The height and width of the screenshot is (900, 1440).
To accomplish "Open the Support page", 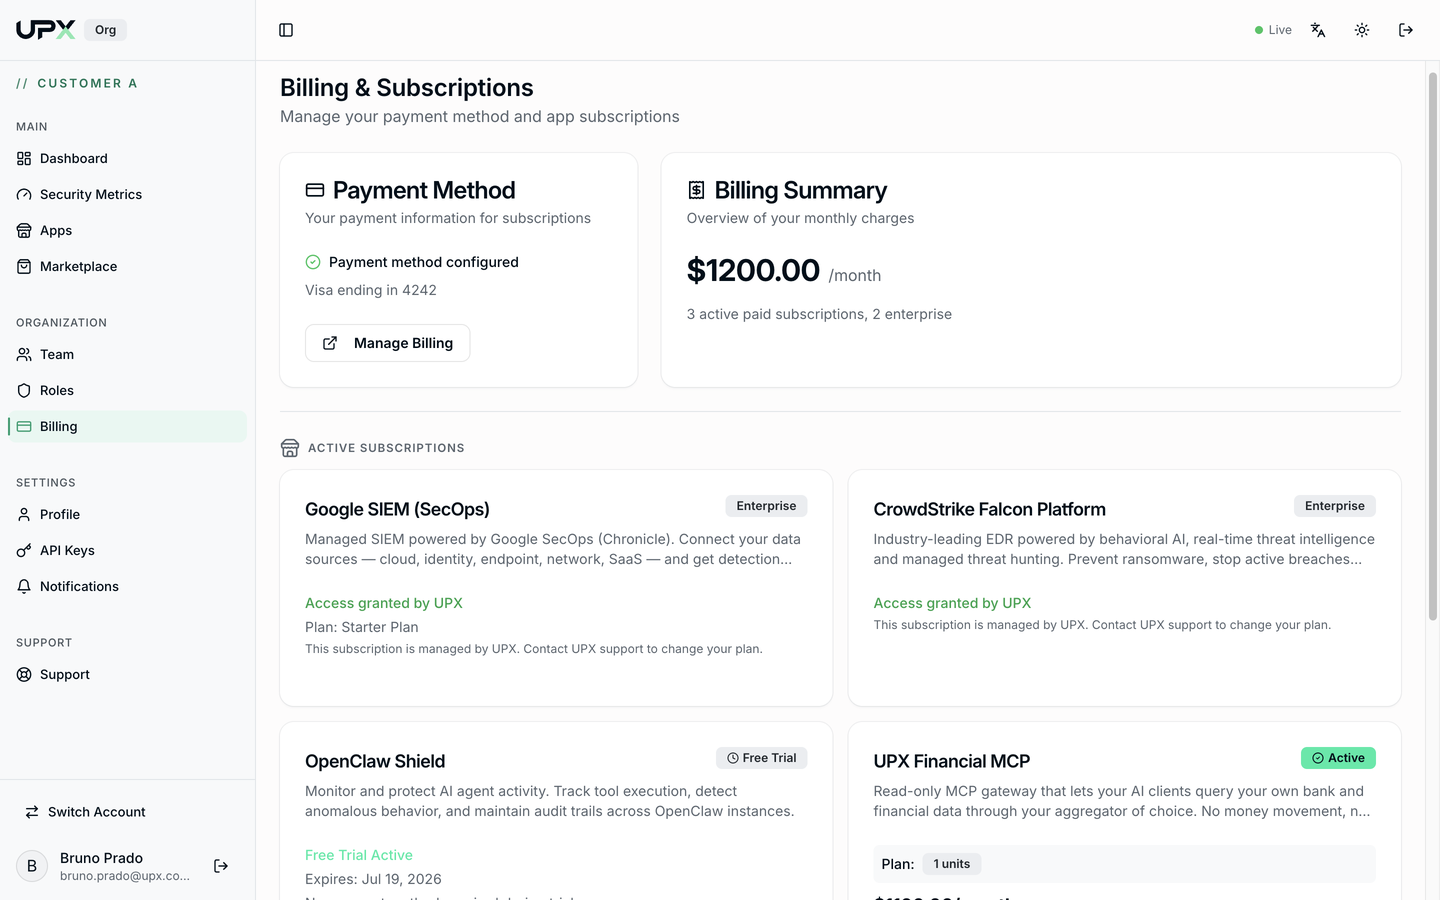I will tap(127, 674).
